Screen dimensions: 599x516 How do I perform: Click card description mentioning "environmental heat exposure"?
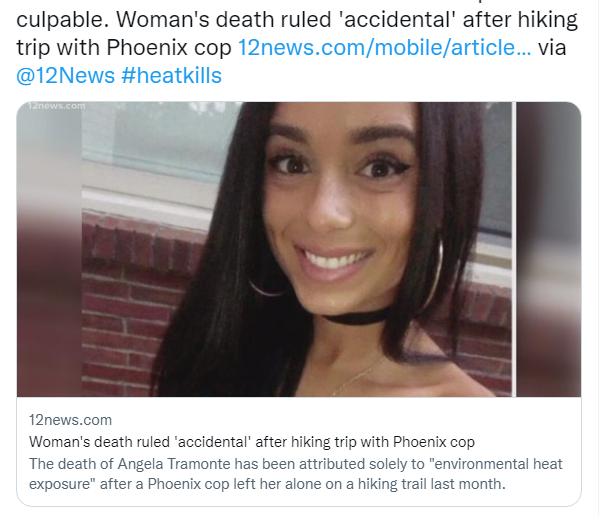click(x=296, y=474)
